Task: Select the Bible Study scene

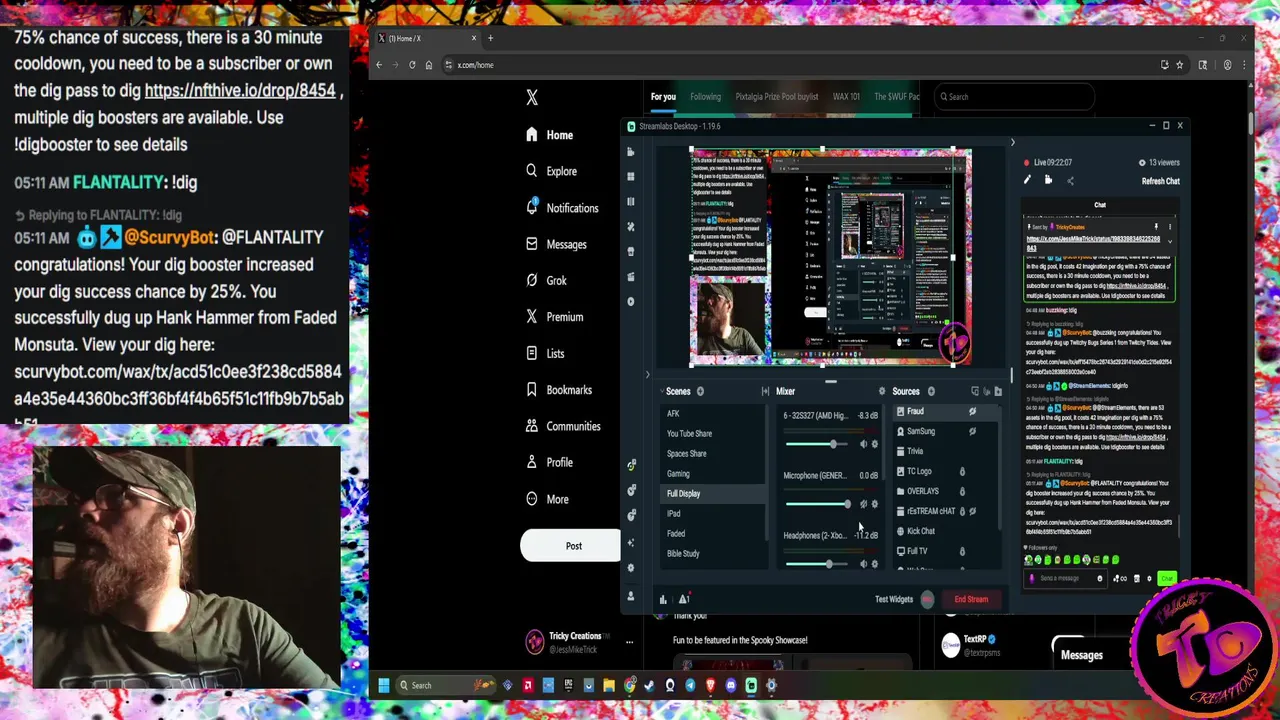Action: click(x=713, y=554)
